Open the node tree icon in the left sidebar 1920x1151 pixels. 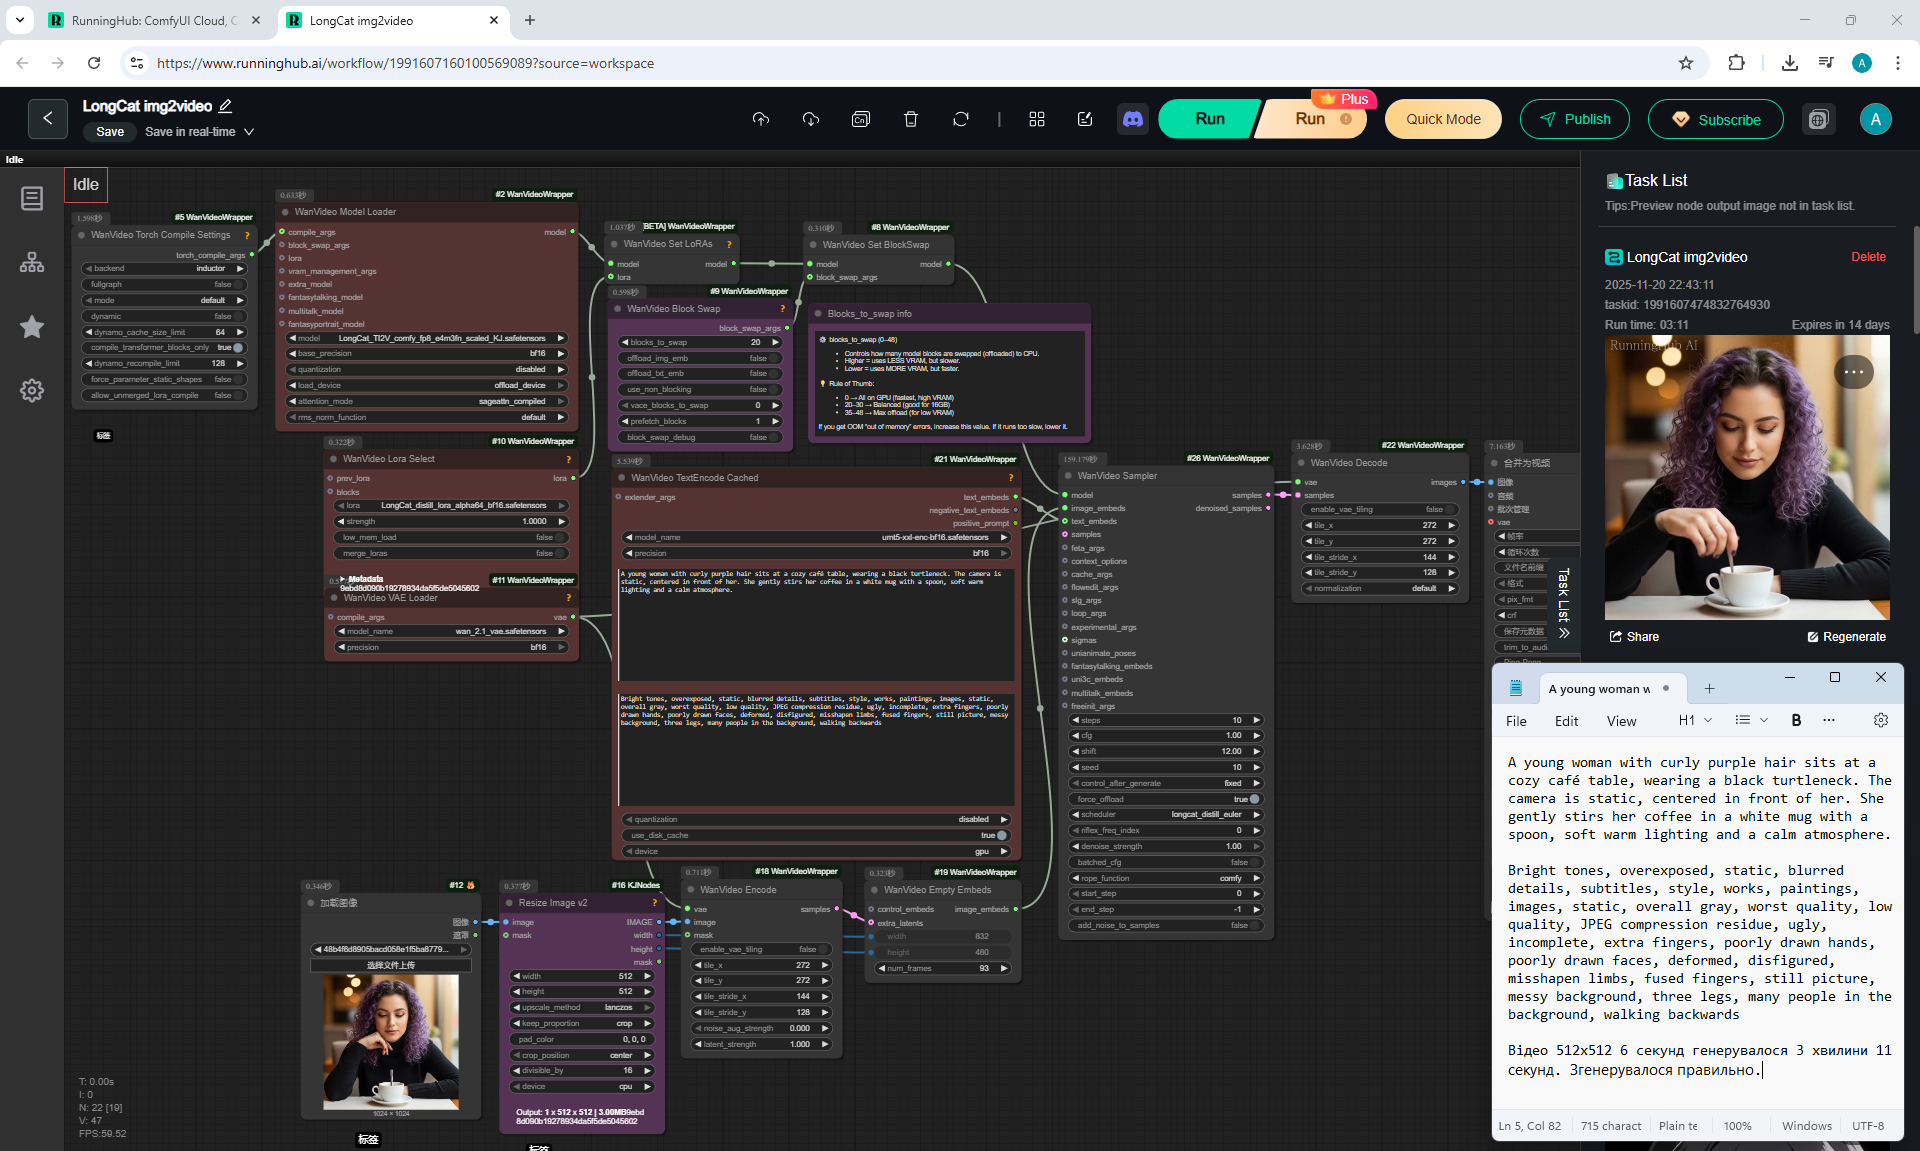32,262
